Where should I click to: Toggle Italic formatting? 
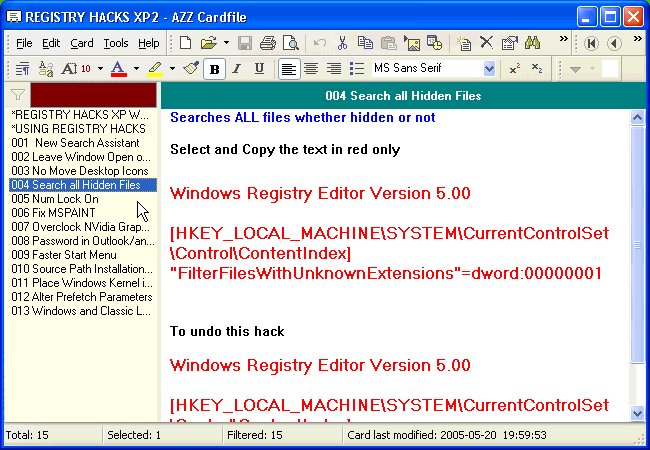(x=237, y=68)
